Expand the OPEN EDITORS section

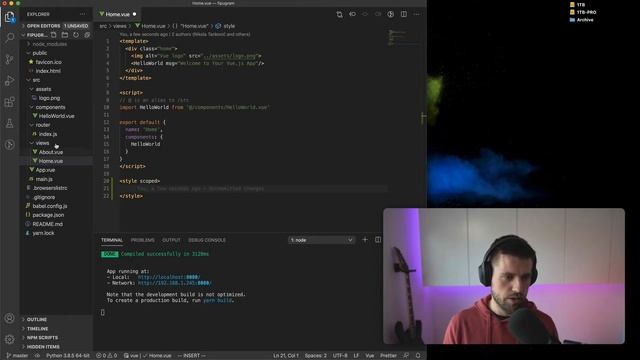[57, 26]
